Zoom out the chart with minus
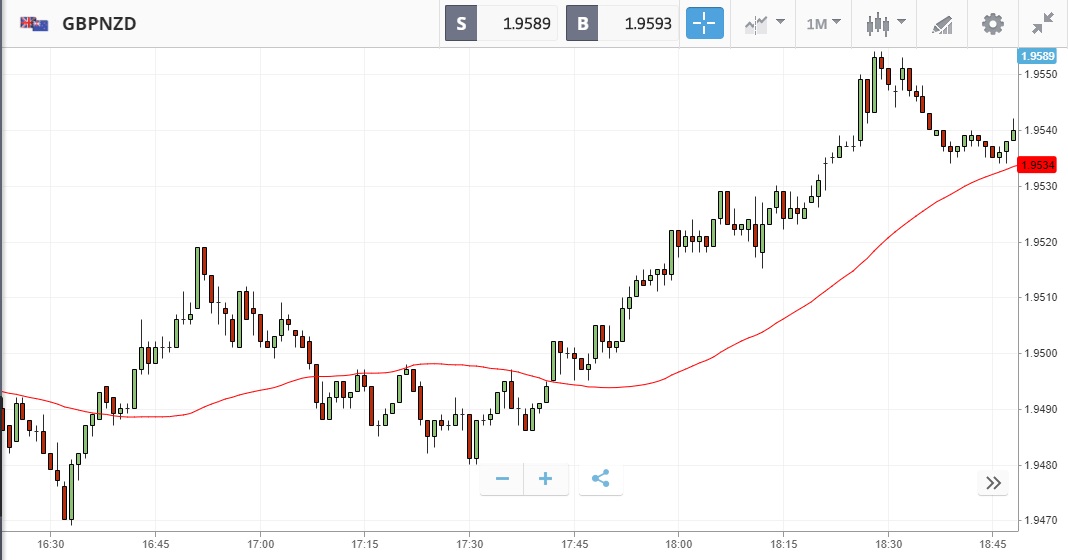1068x560 pixels. [x=502, y=480]
